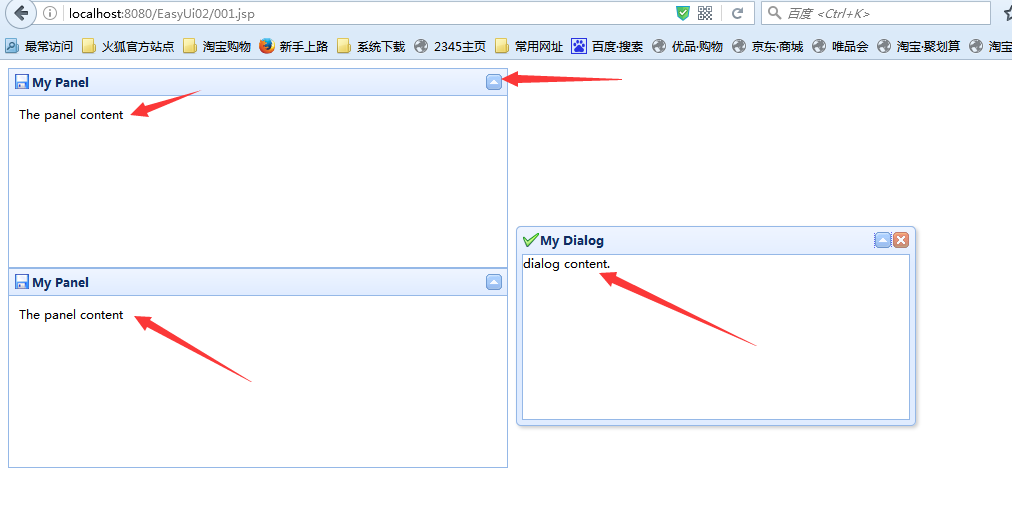
Task: Open 优品·购物 bookmark
Action: tap(687, 46)
